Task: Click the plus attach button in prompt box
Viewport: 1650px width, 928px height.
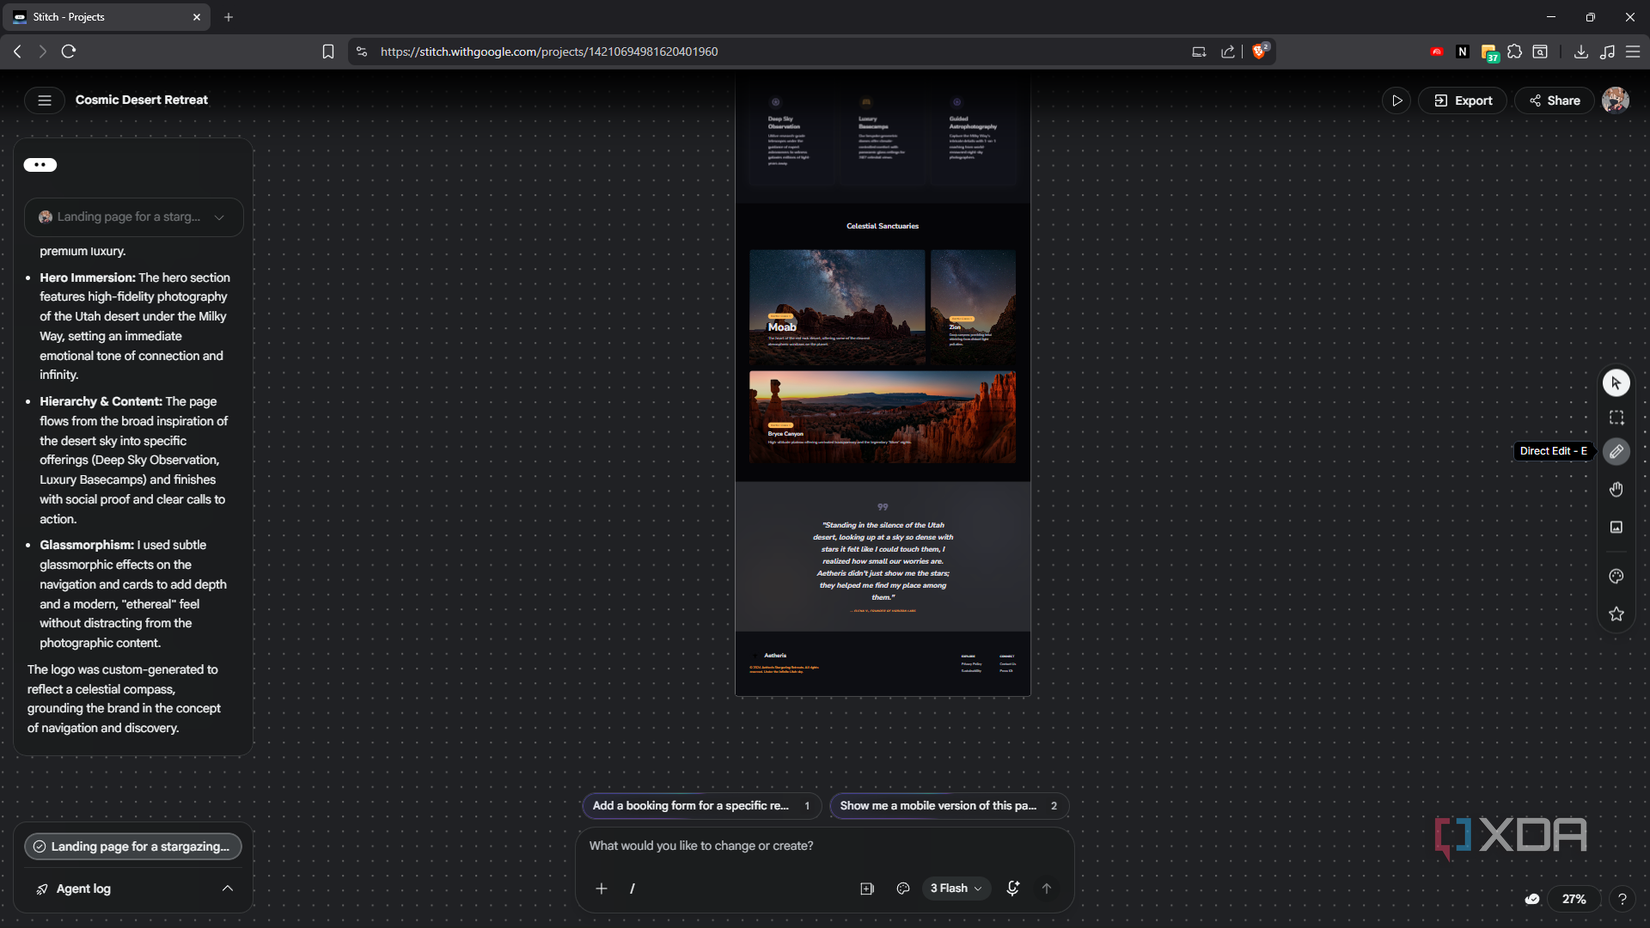Action: tap(601, 888)
